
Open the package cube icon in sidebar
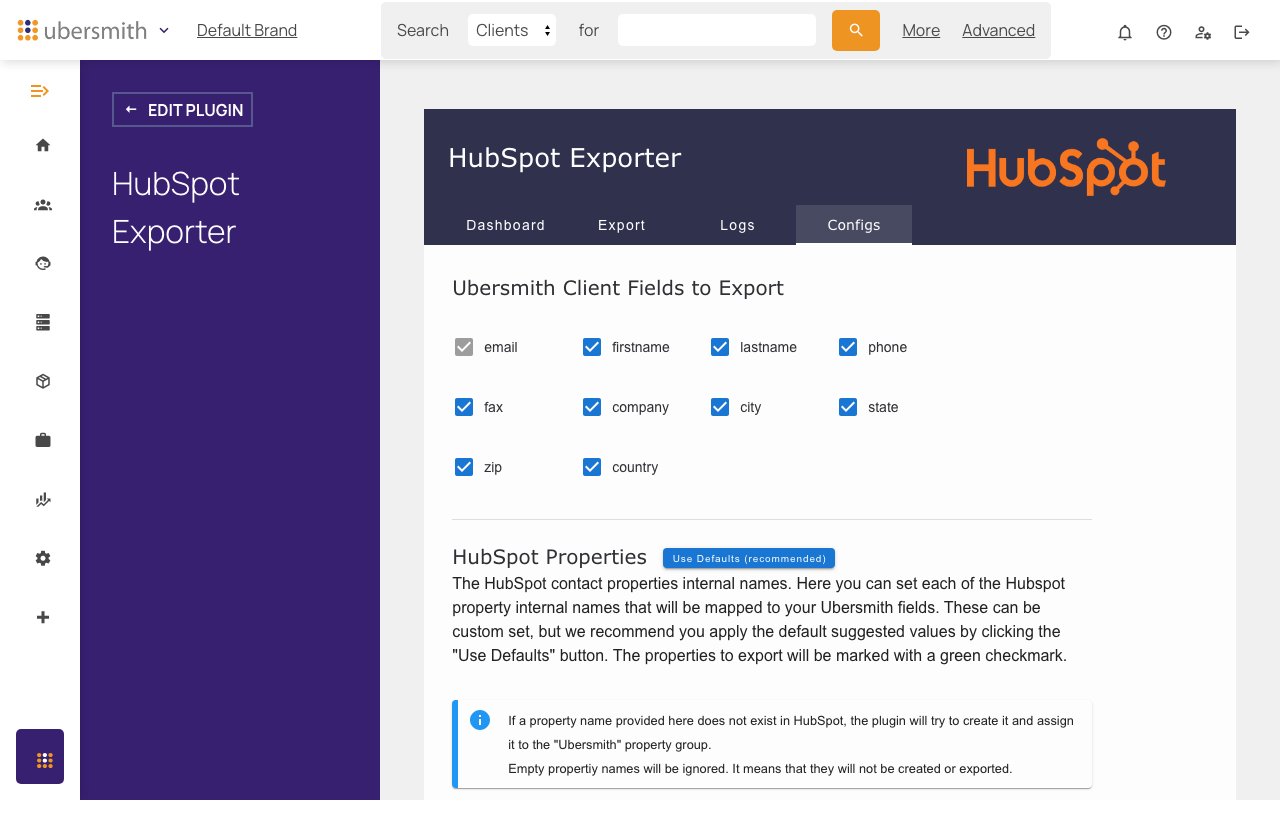[42, 381]
